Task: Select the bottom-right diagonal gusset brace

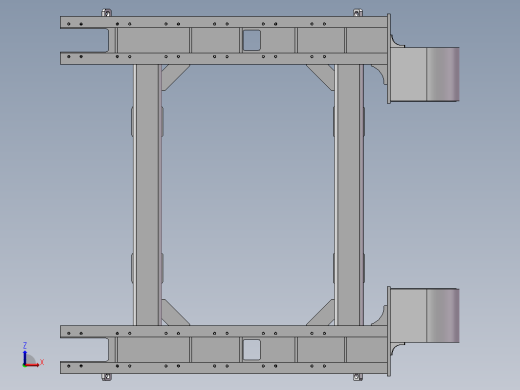Action: pos(320,312)
